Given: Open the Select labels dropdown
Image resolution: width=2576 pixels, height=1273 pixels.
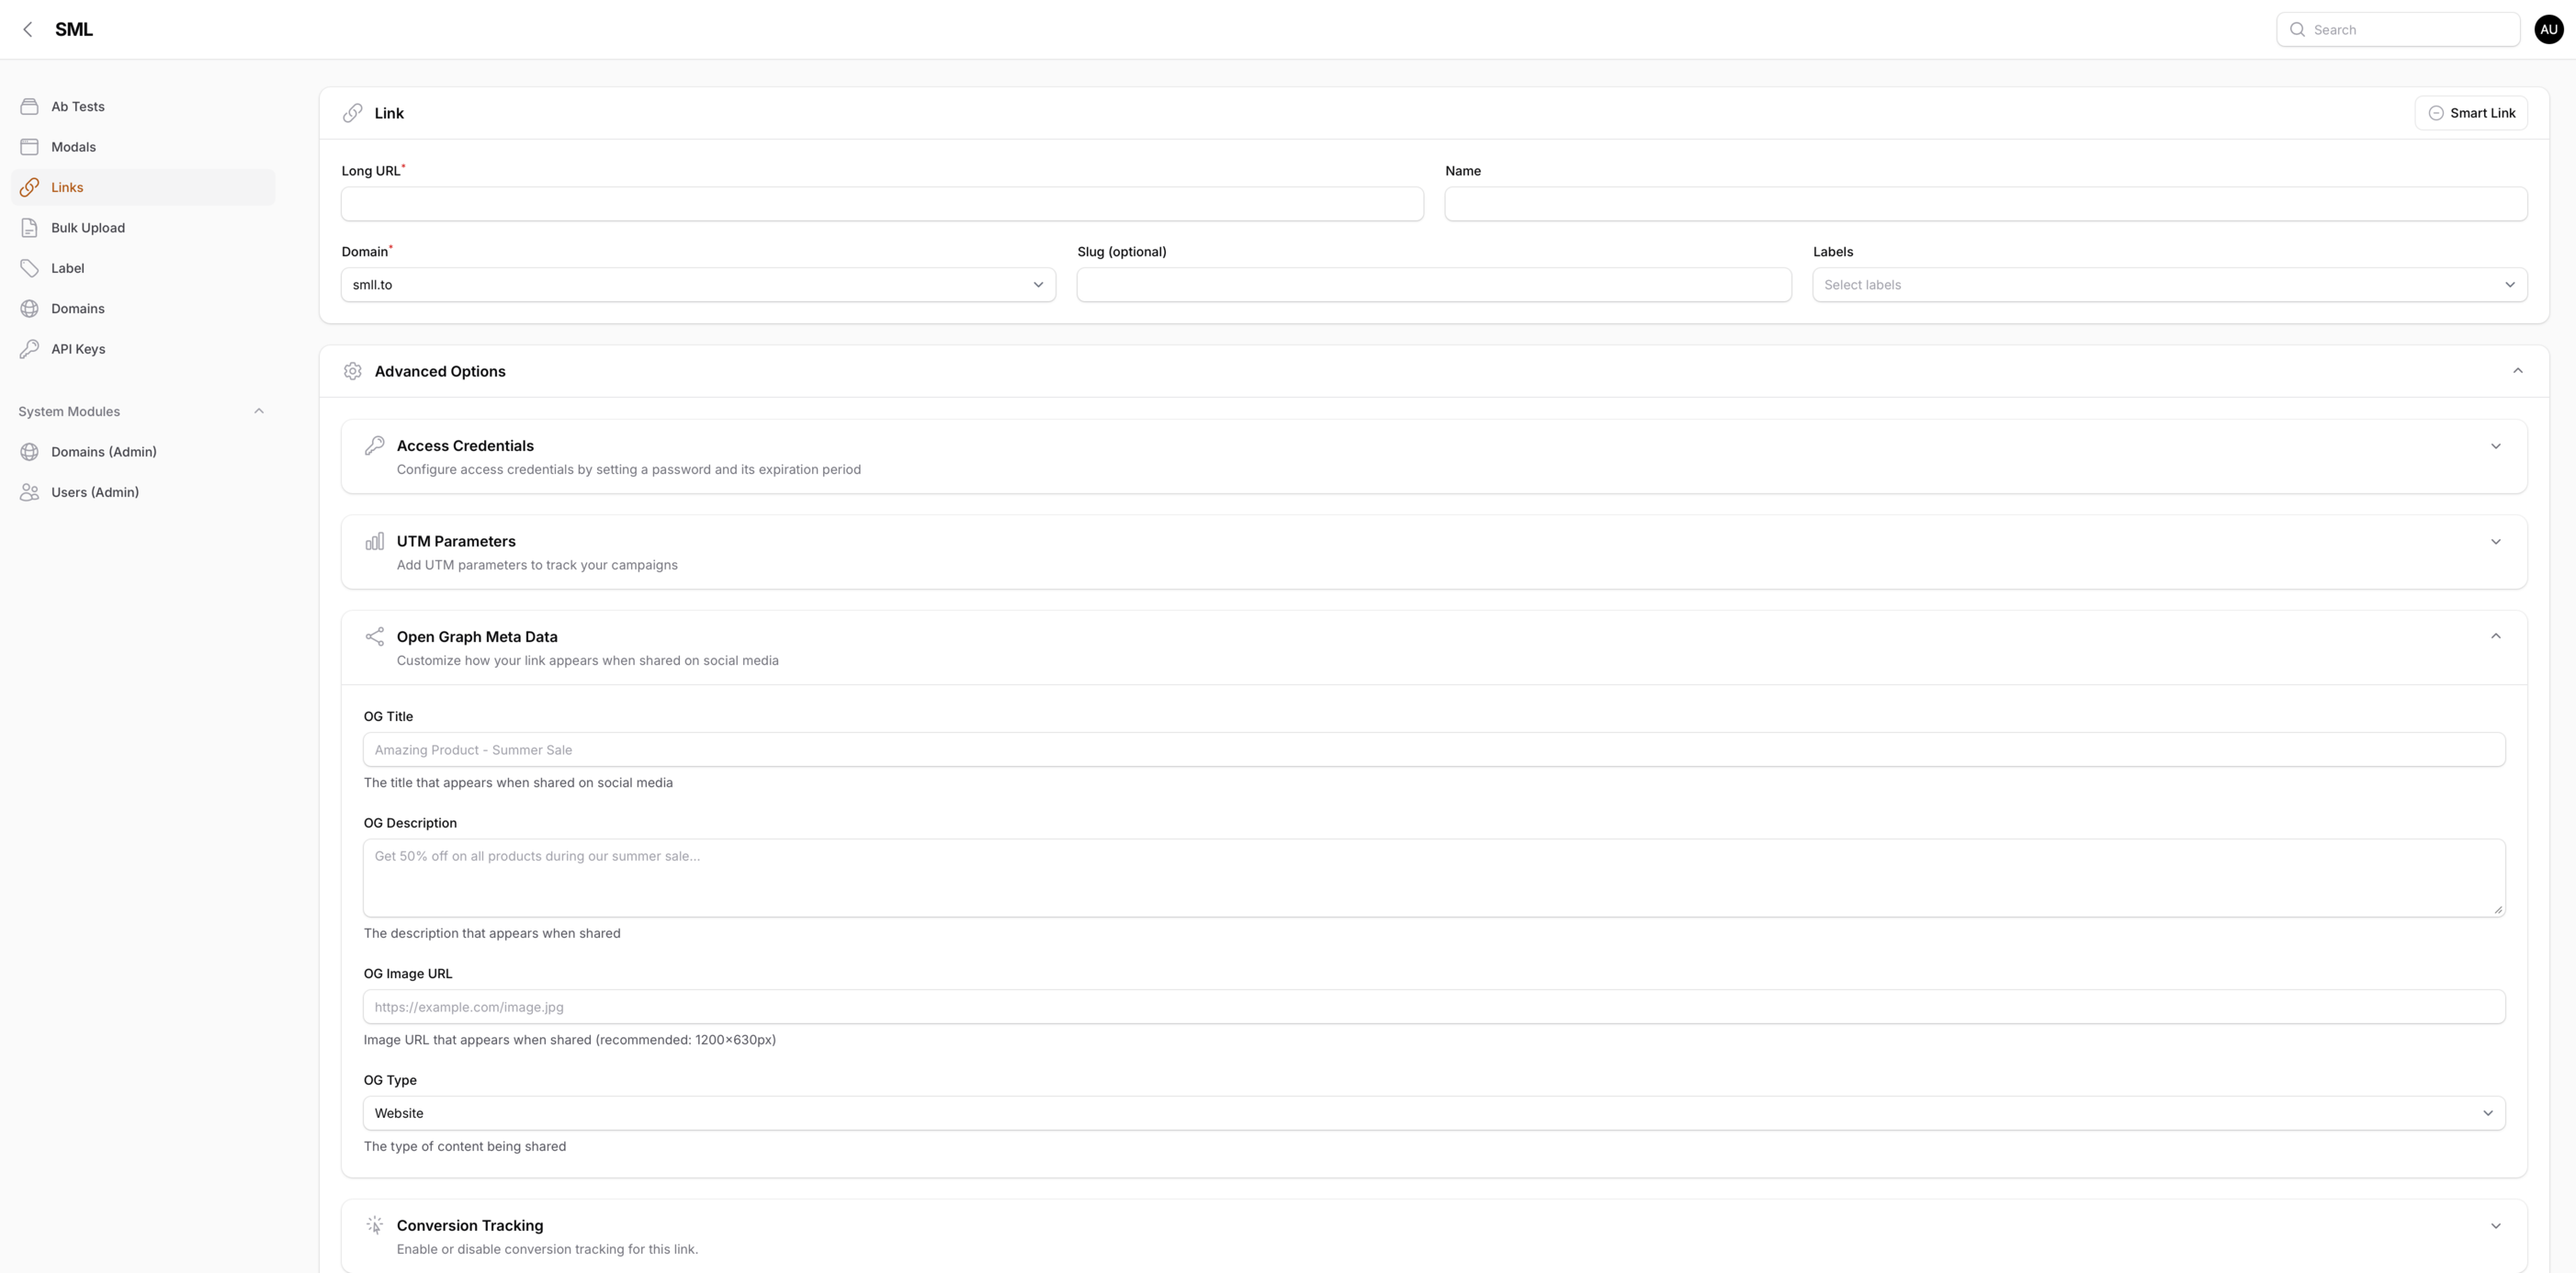Looking at the screenshot, I should 2169,285.
